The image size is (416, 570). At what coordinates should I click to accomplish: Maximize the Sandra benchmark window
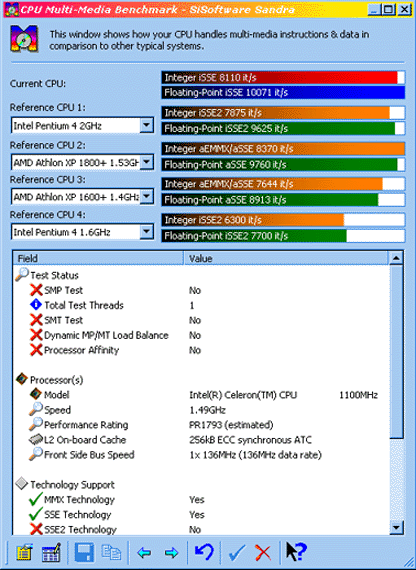[389, 9]
